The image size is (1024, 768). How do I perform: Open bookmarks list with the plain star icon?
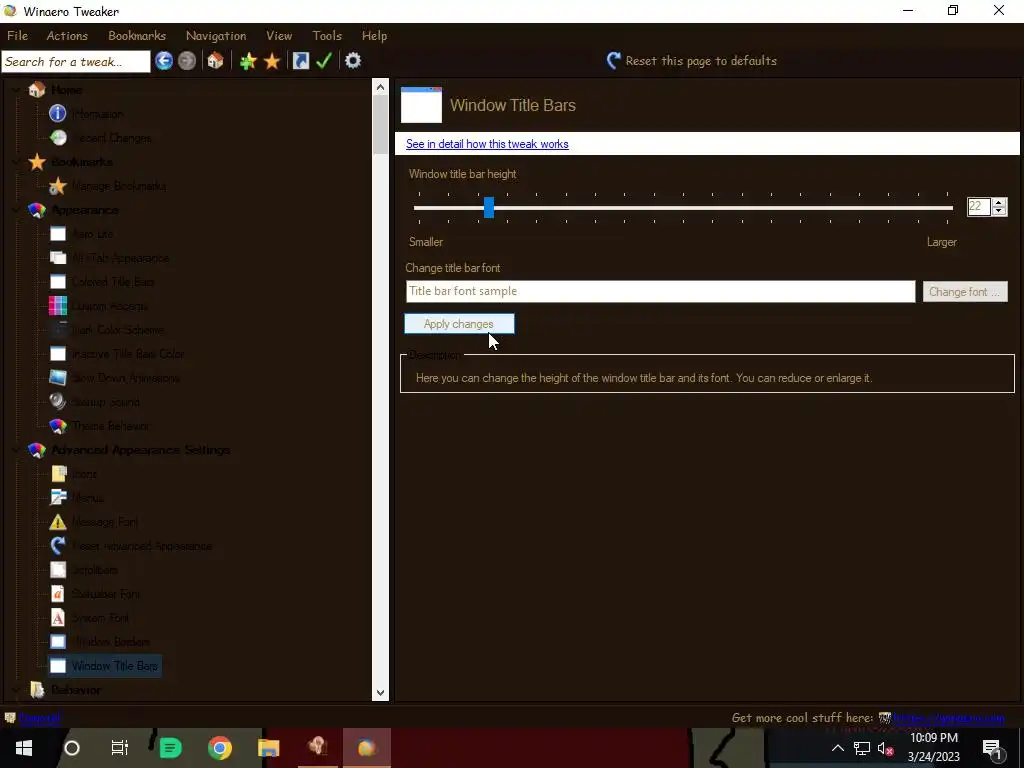click(x=272, y=61)
